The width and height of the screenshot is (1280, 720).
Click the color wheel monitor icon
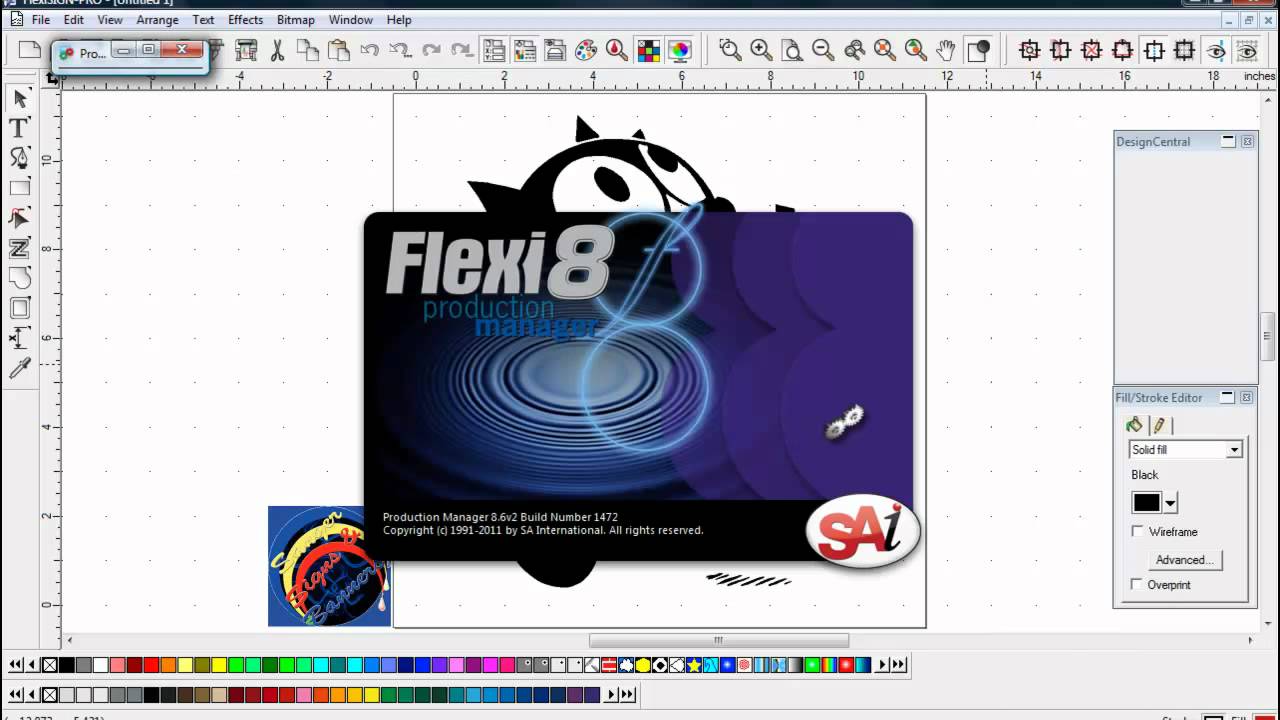click(x=679, y=50)
